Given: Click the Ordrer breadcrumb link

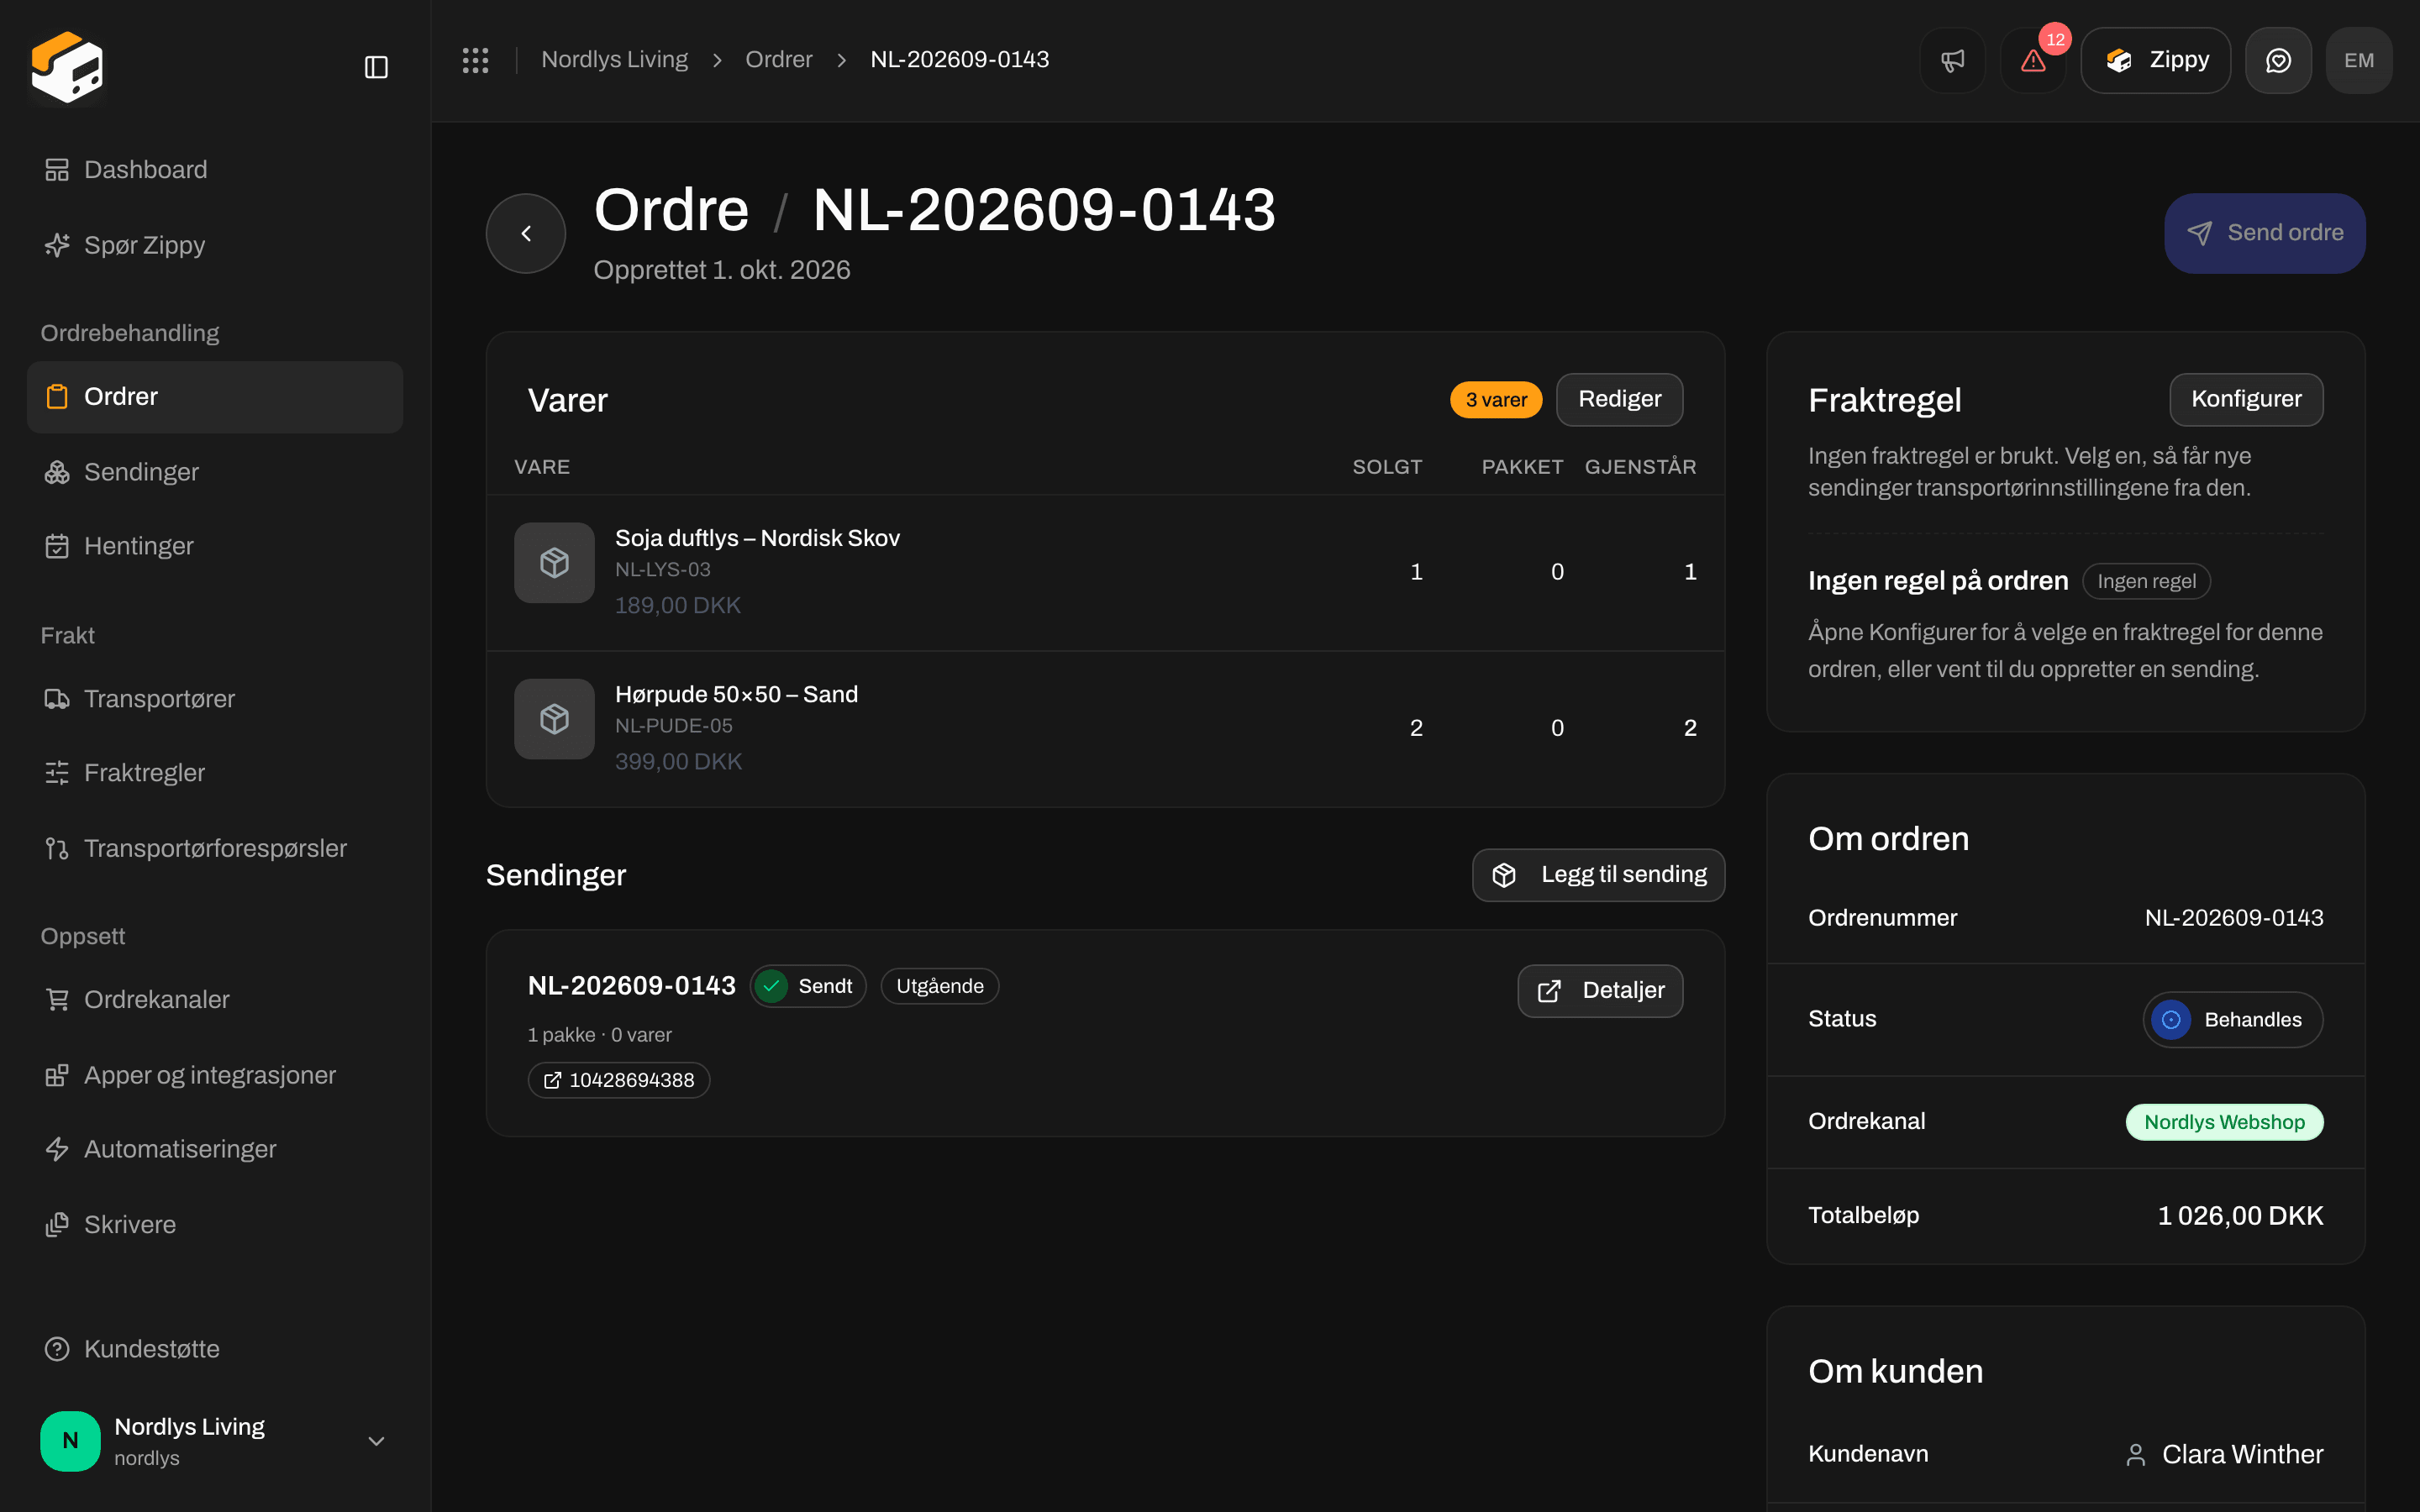Looking at the screenshot, I should tap(778, 60).
